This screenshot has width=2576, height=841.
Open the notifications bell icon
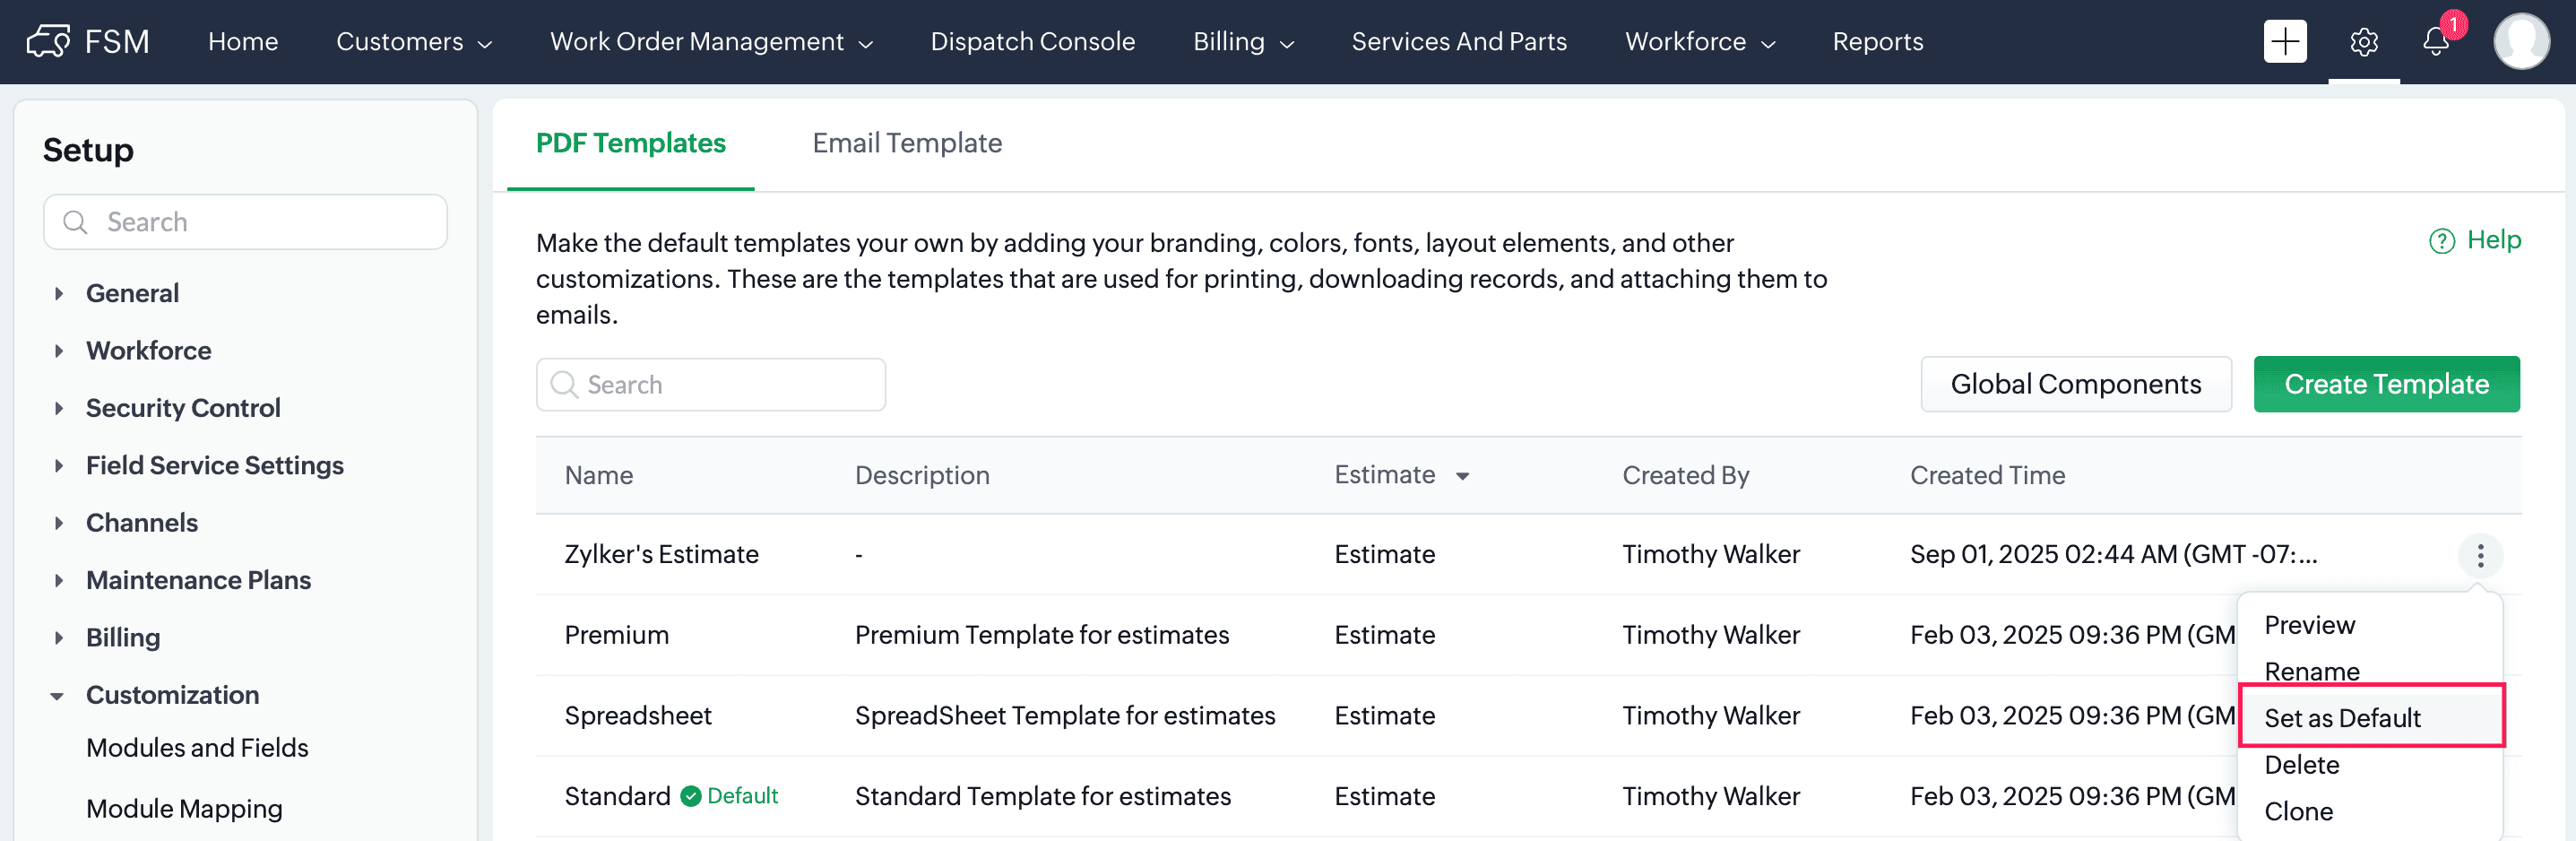tap(2436, 42)
